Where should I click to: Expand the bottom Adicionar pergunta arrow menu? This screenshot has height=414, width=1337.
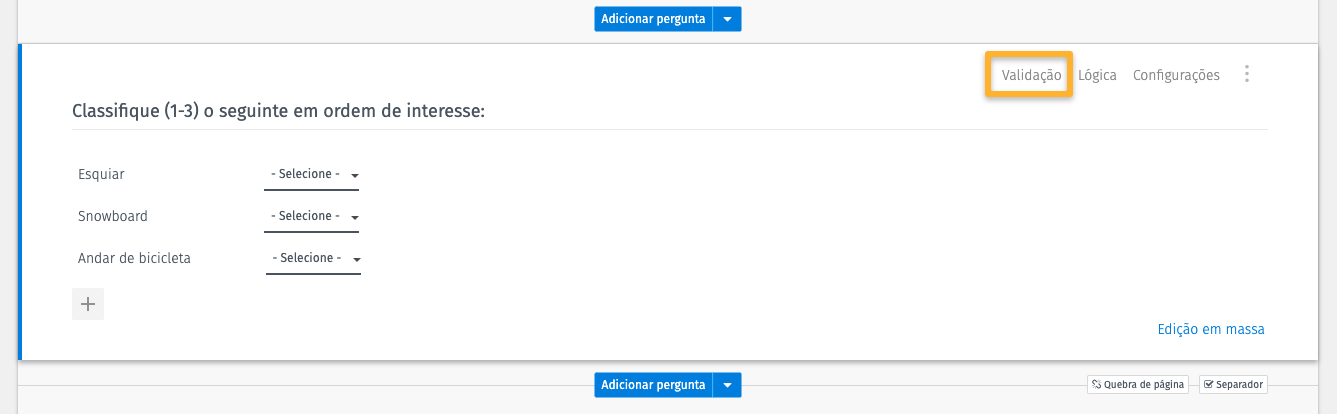(727, 385)
